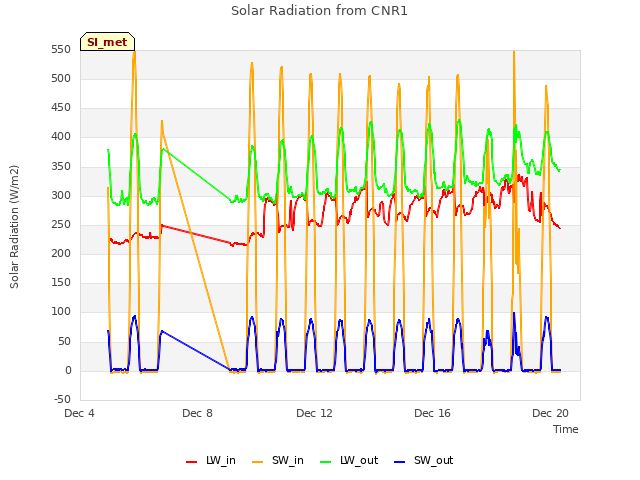Toggle the LW_out legend entry
The height and width of the screenshot is (480, 640).
[x=349, y=460]
